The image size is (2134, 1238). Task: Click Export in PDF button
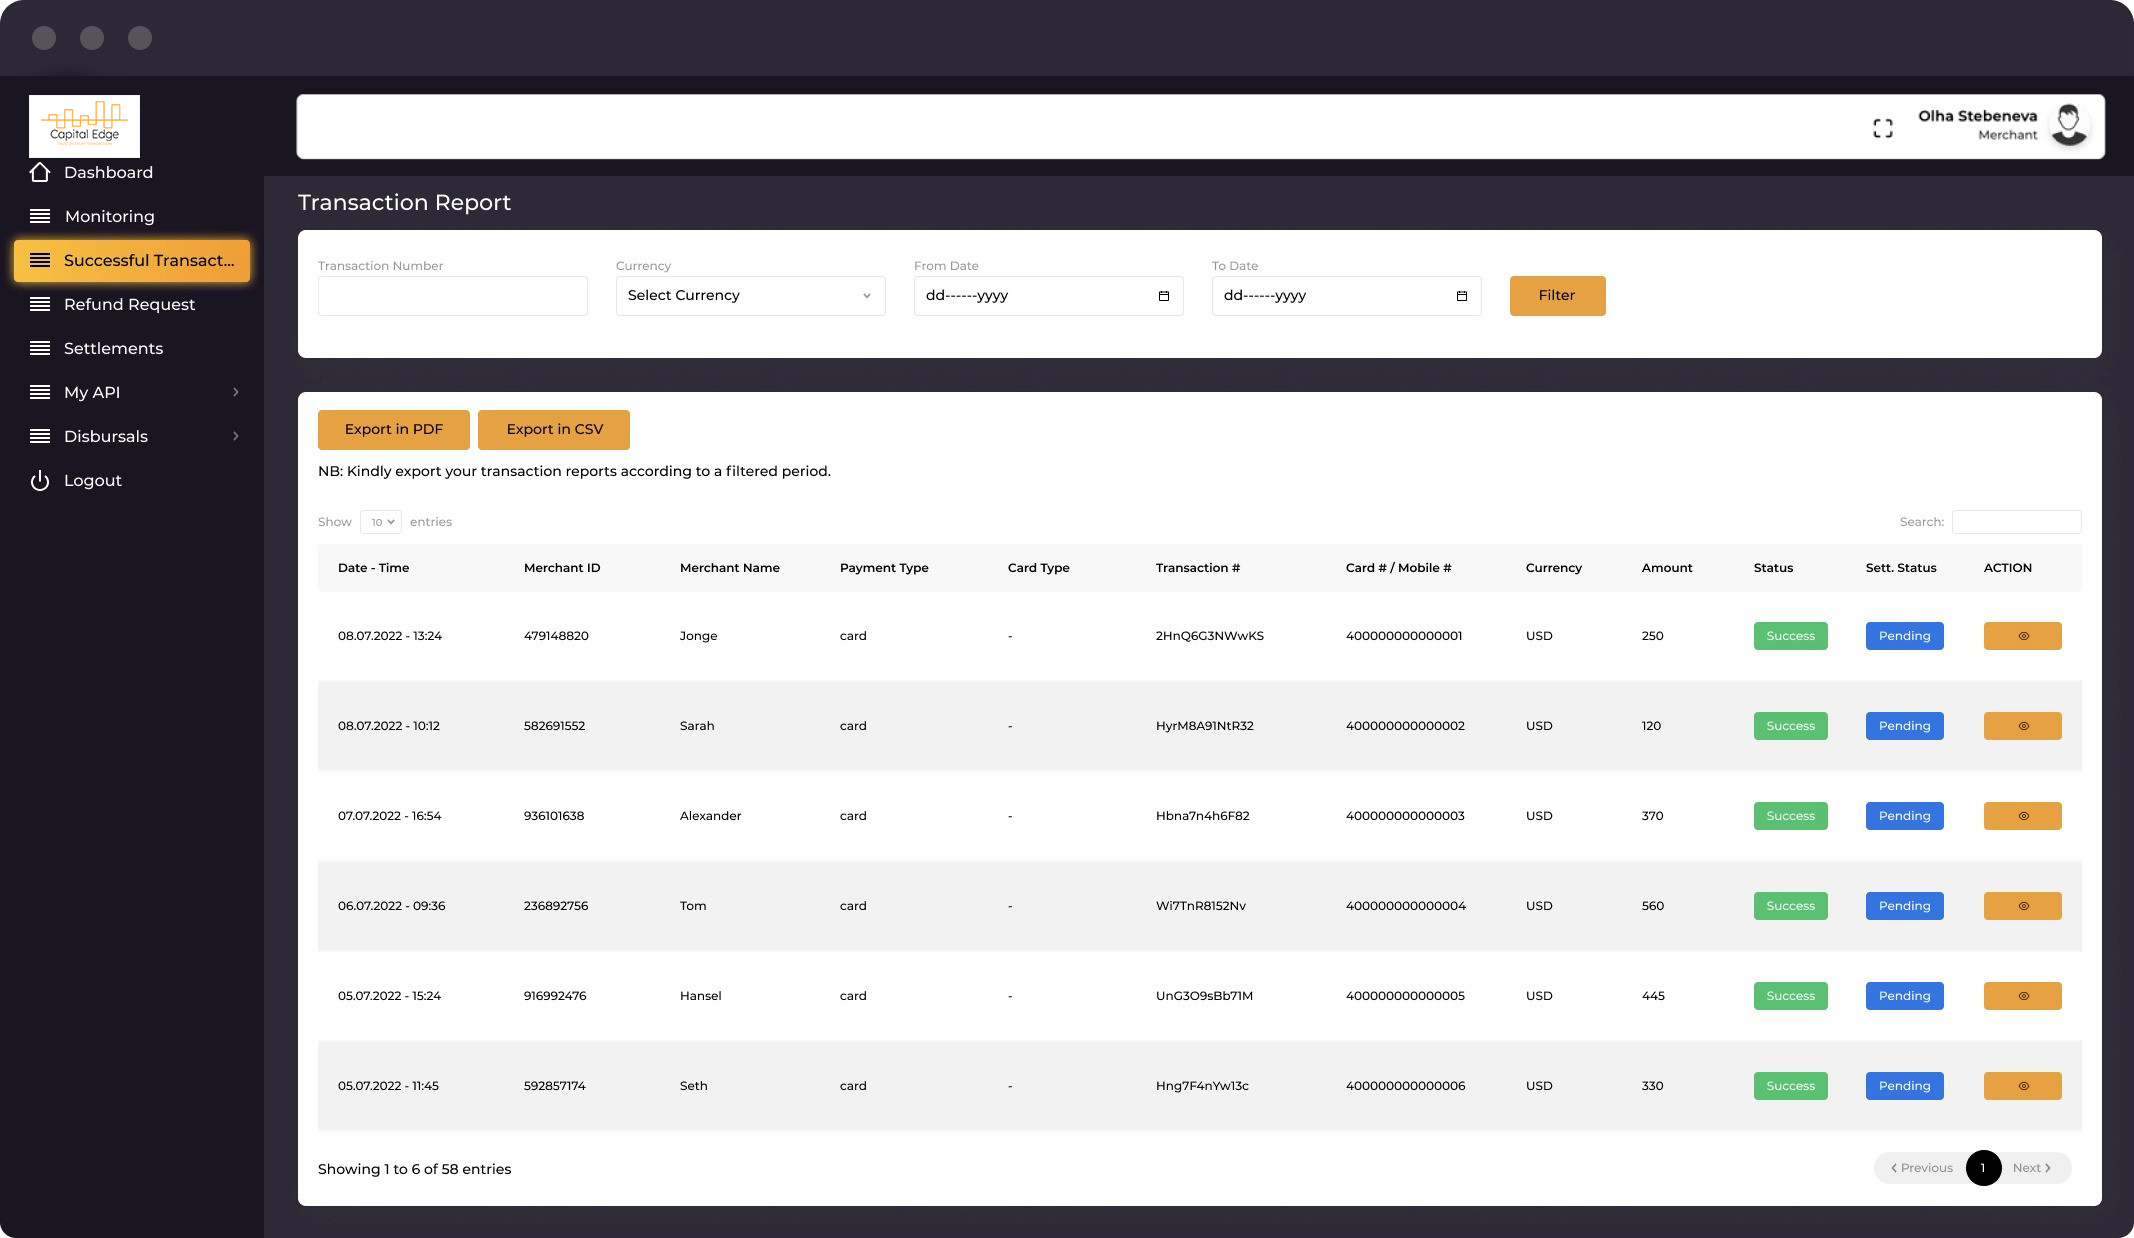(x=393, y=430)
